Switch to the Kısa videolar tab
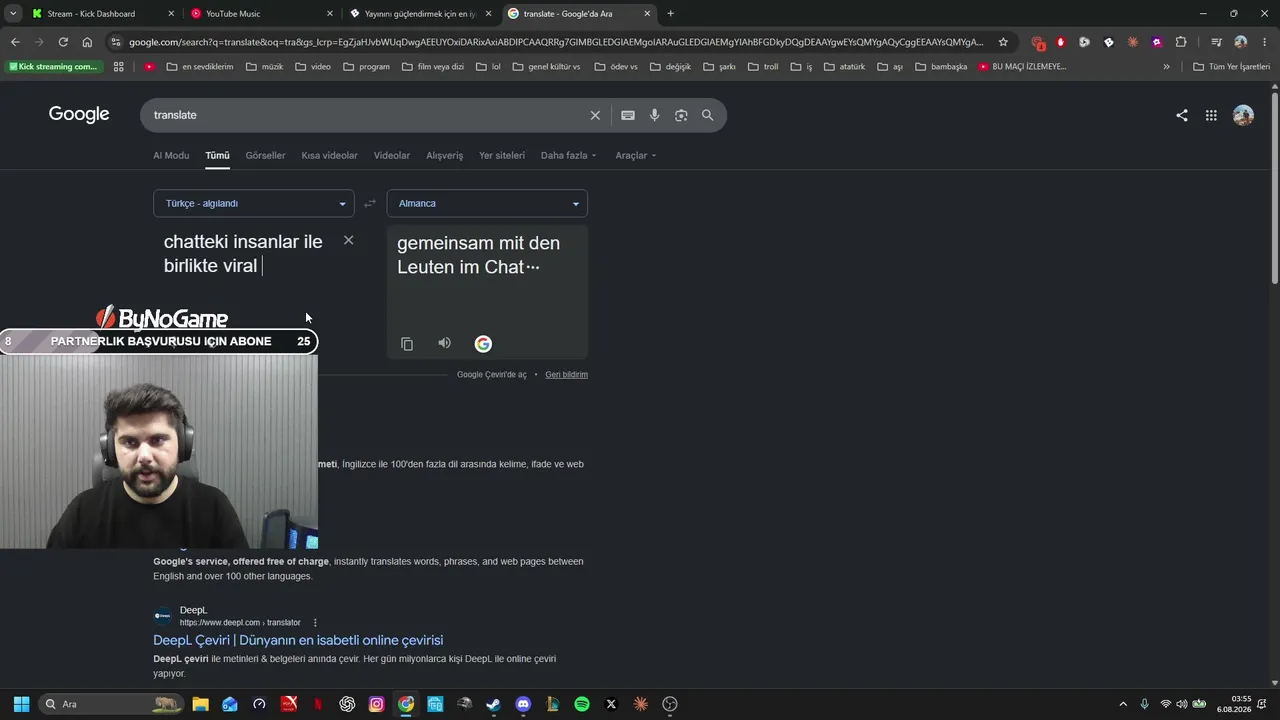The height and width of the screenshot is (720, 1280). 329,155
